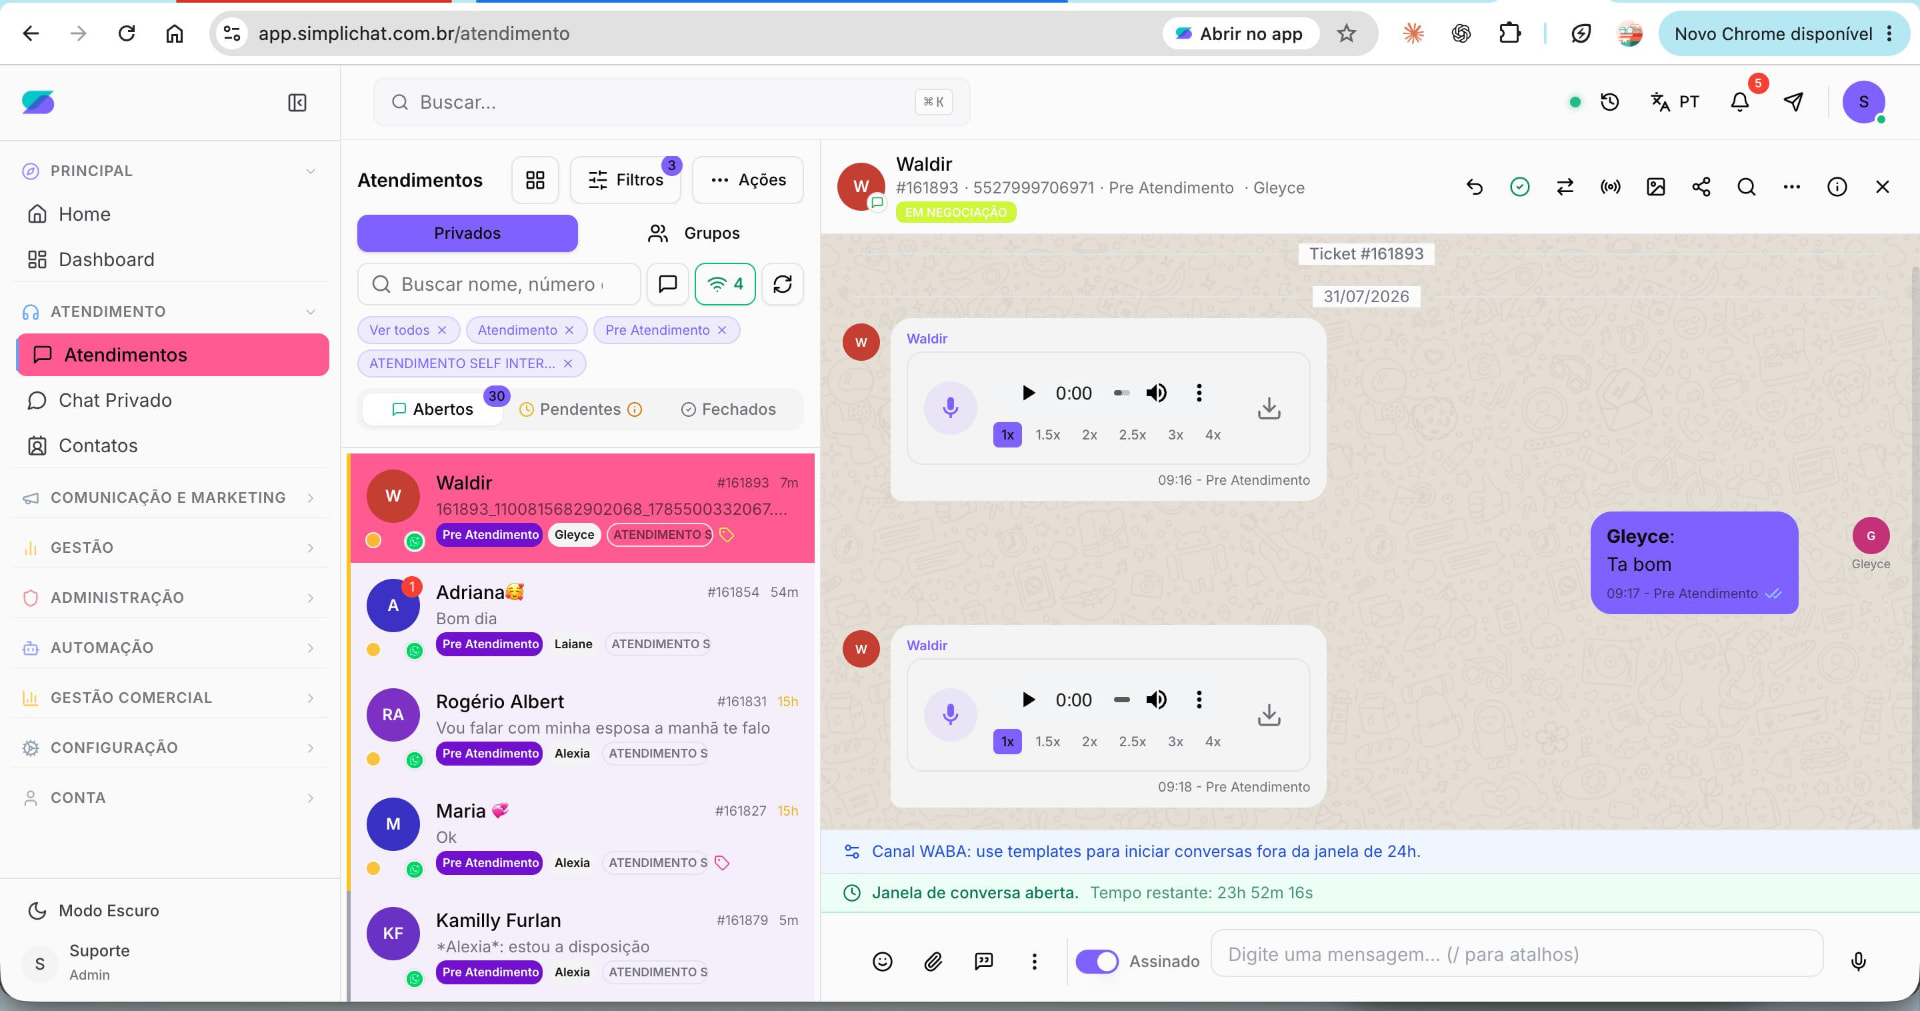
Task: Open the emoji picker
Action: click(x=882, y=961)
